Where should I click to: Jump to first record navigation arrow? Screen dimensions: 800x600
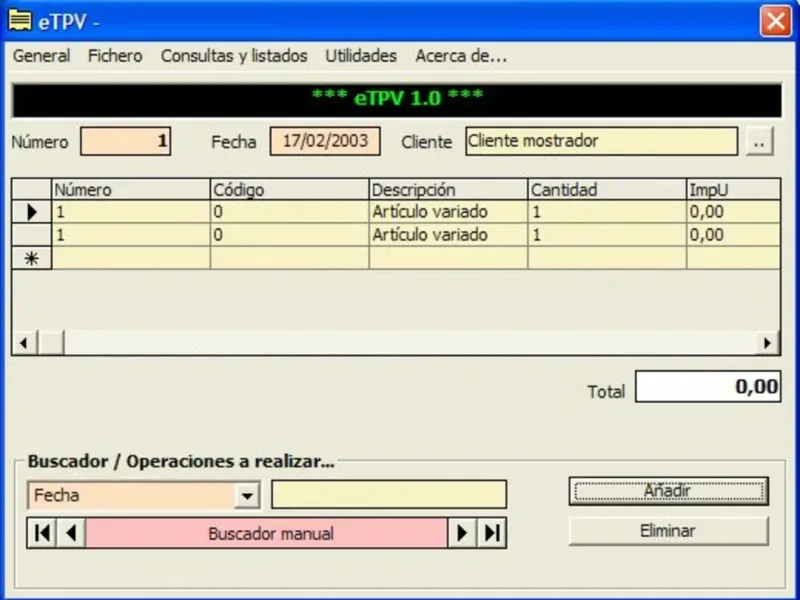pos(41,533)
